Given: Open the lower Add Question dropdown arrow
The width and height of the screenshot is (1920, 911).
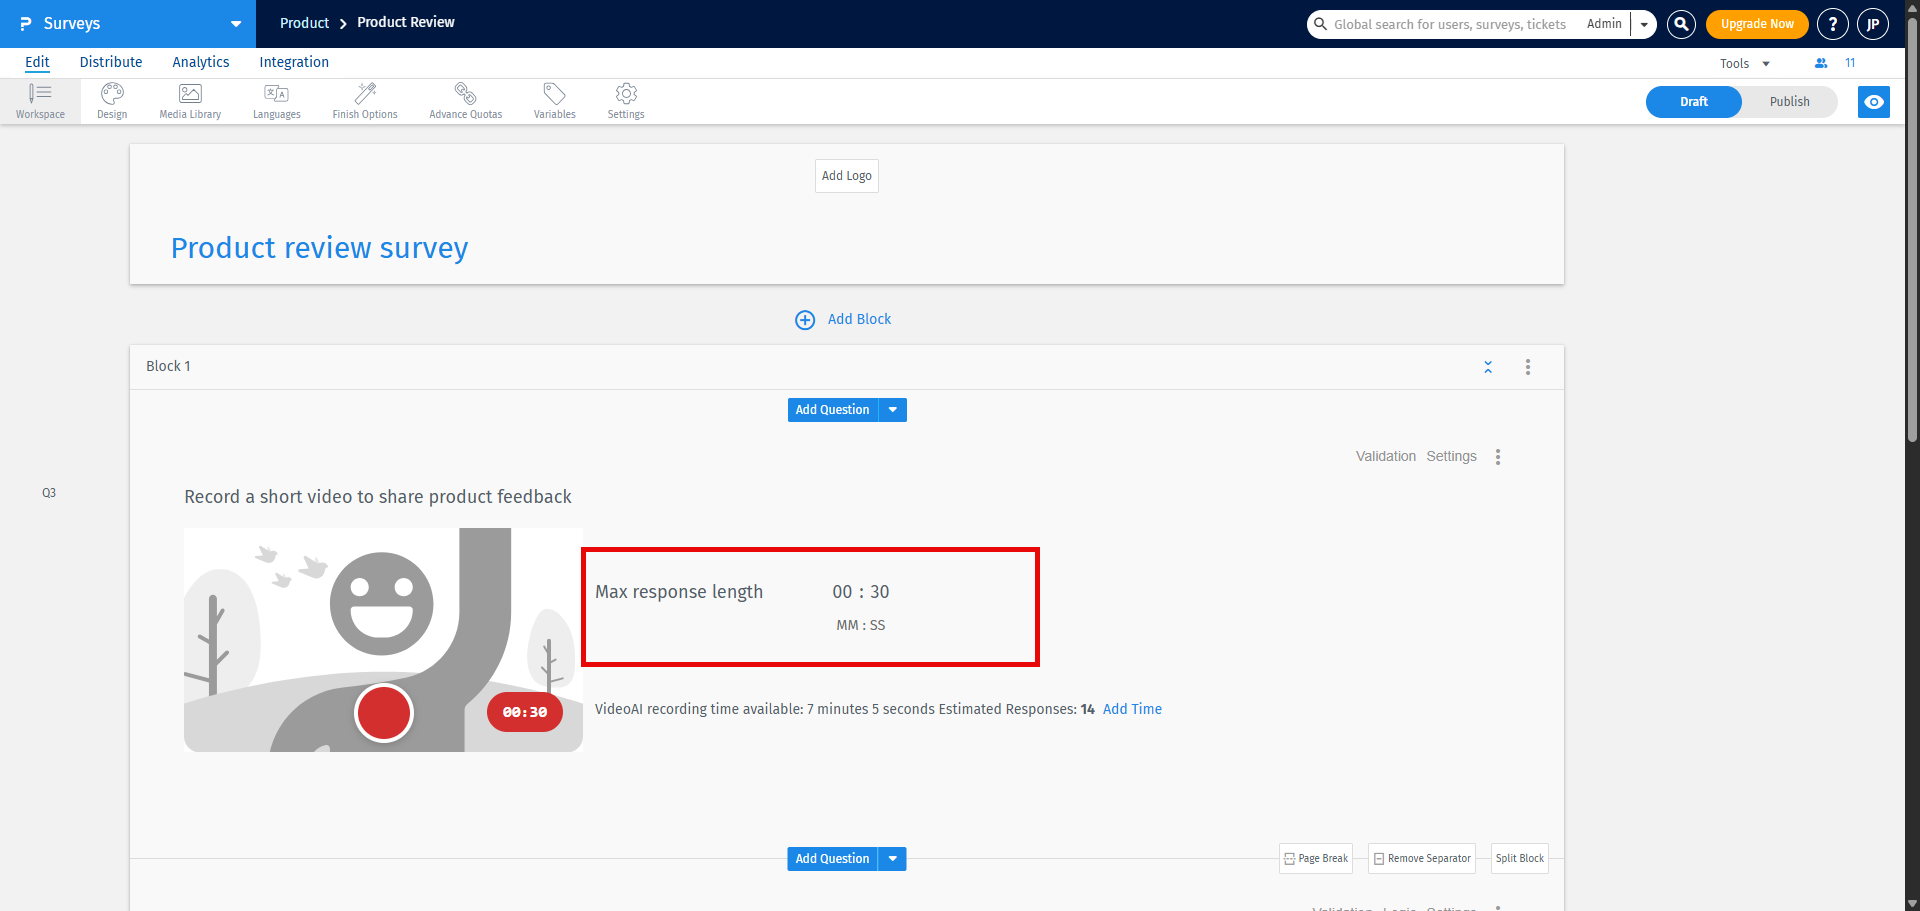Looking at the screenshot, I should tap(893, 859).
